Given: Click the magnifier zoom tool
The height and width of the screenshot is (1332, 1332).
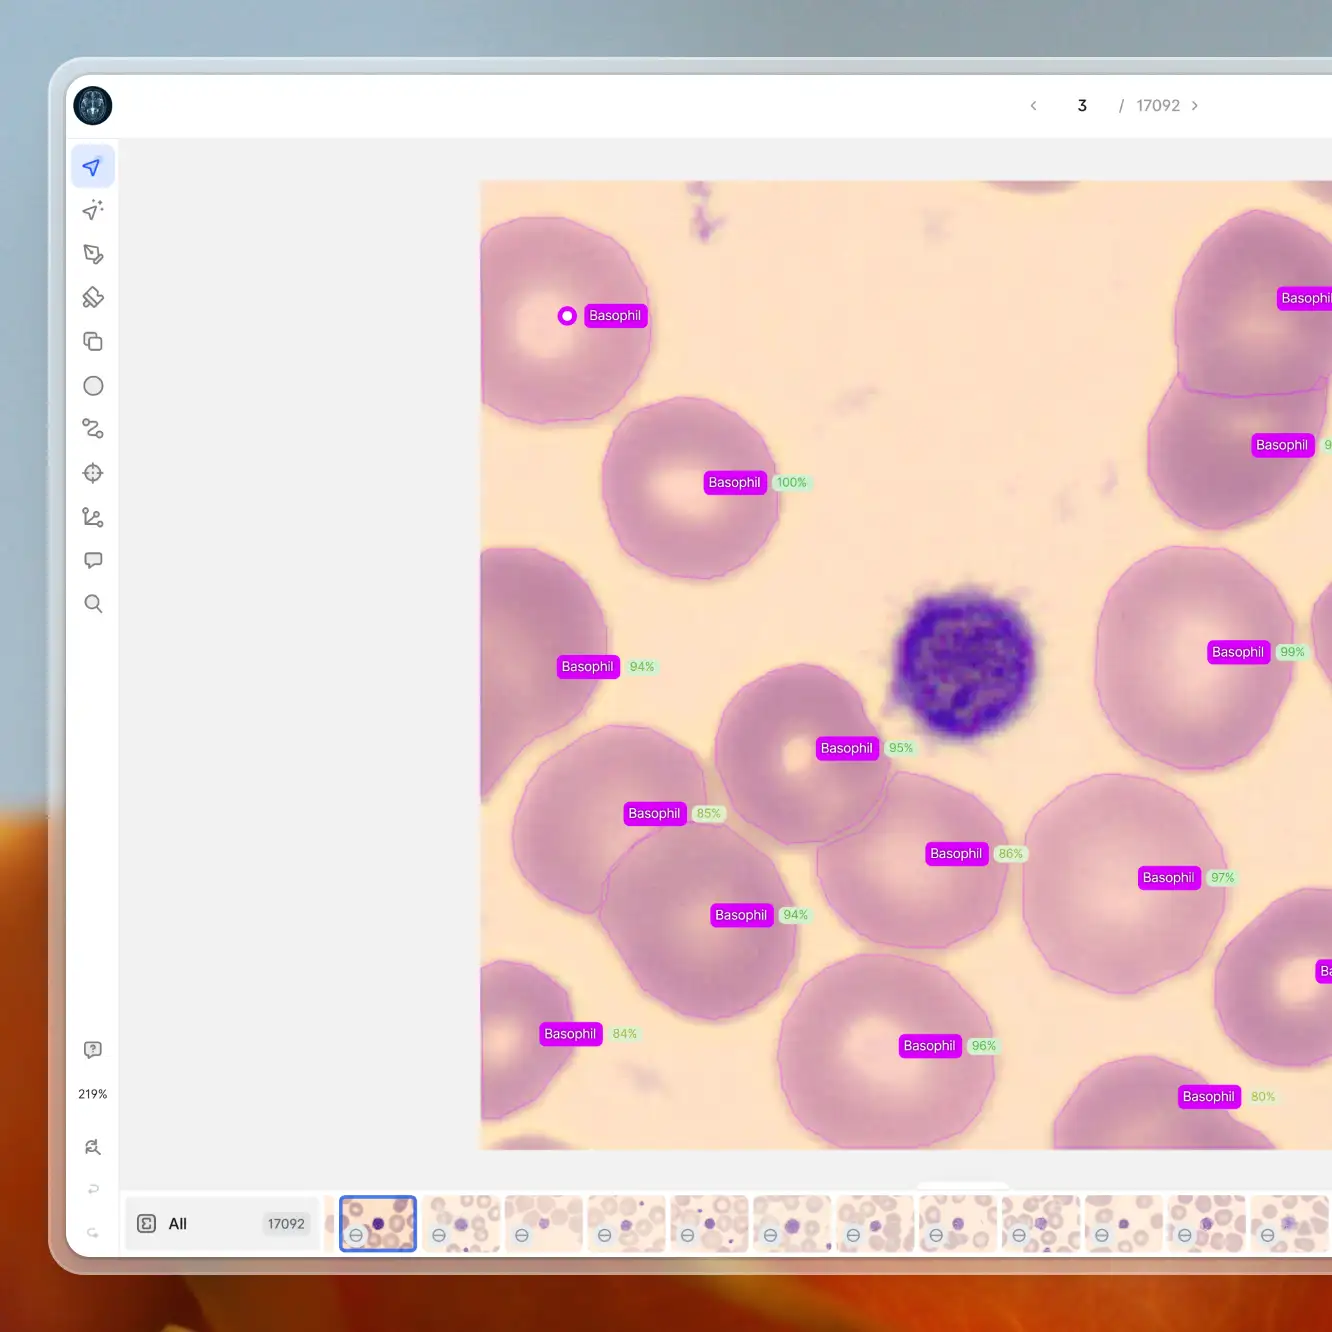Looking at the screenshot, I should coord(92,603).
